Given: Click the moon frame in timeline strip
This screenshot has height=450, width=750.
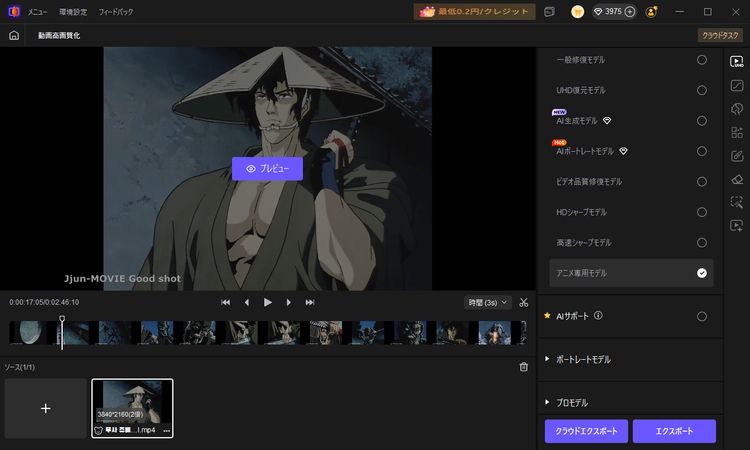Looking at the screenshot, I should (x=31, y=333).
